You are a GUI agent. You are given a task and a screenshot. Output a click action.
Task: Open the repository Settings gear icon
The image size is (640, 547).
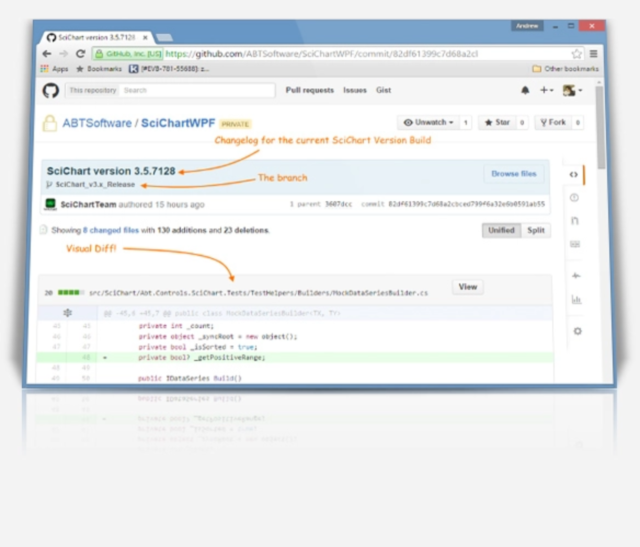pyautogui.click(x=576, y=331)
